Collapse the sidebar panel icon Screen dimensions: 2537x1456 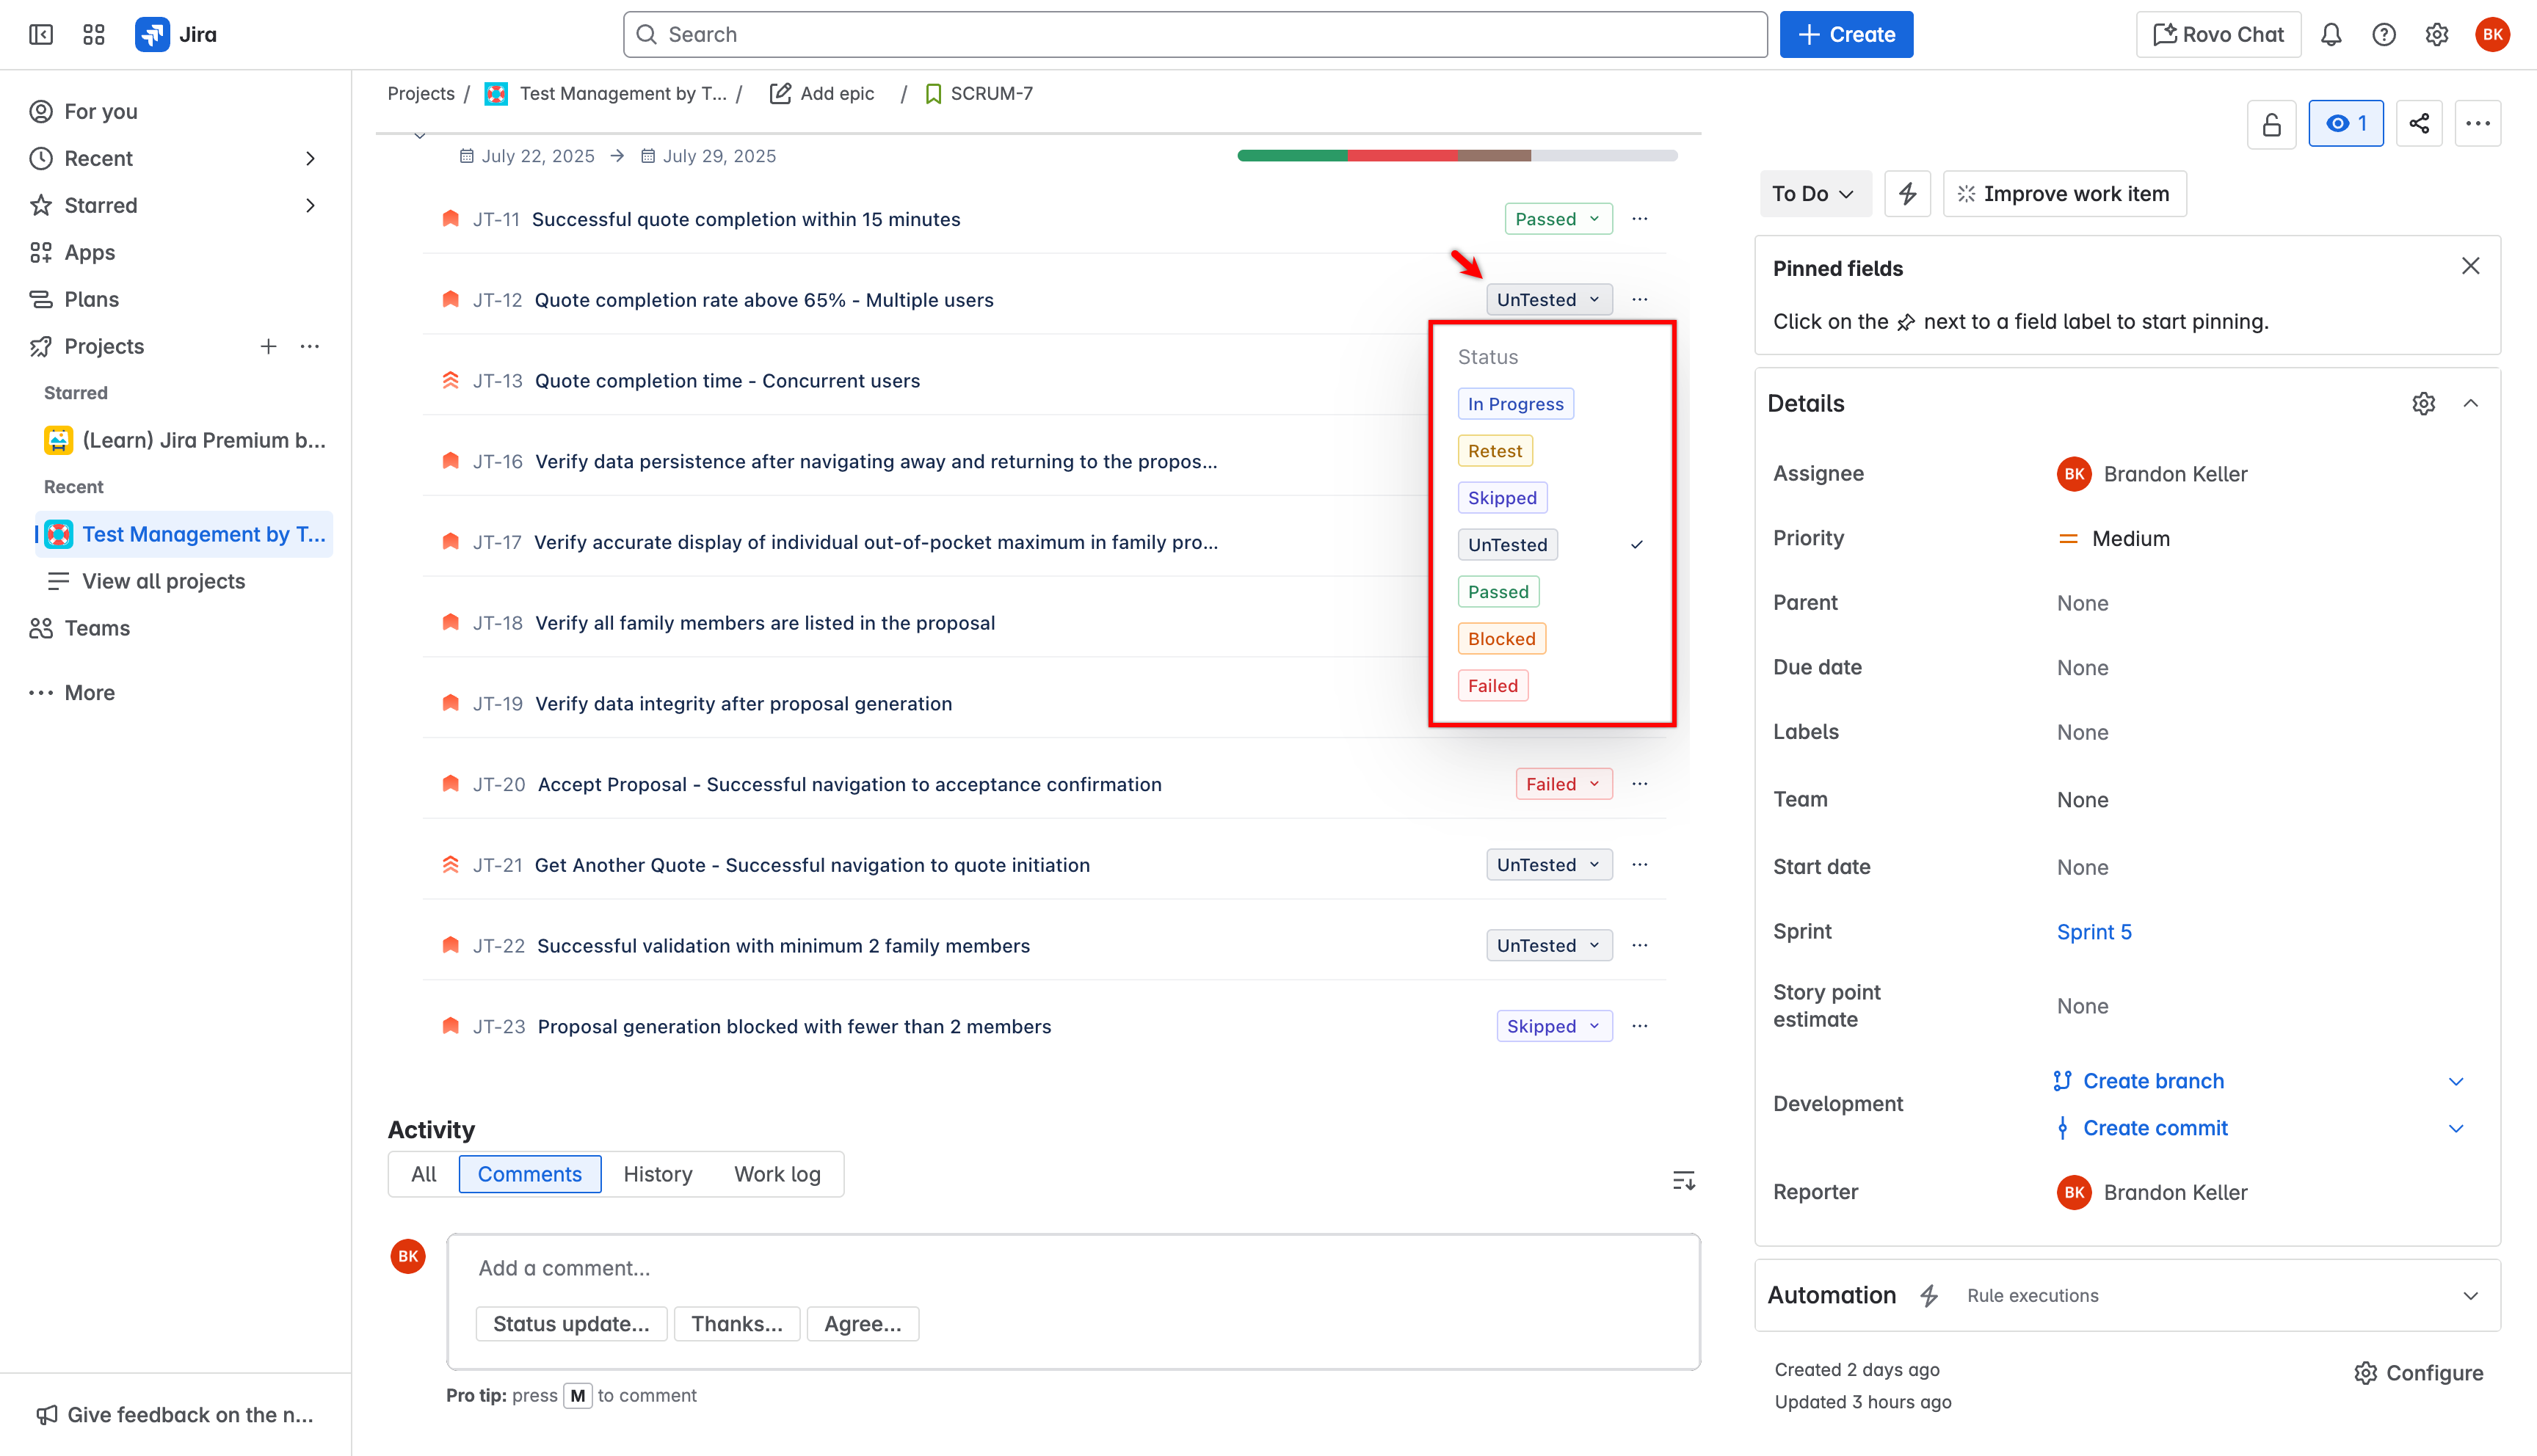click(x=41, y=35)
